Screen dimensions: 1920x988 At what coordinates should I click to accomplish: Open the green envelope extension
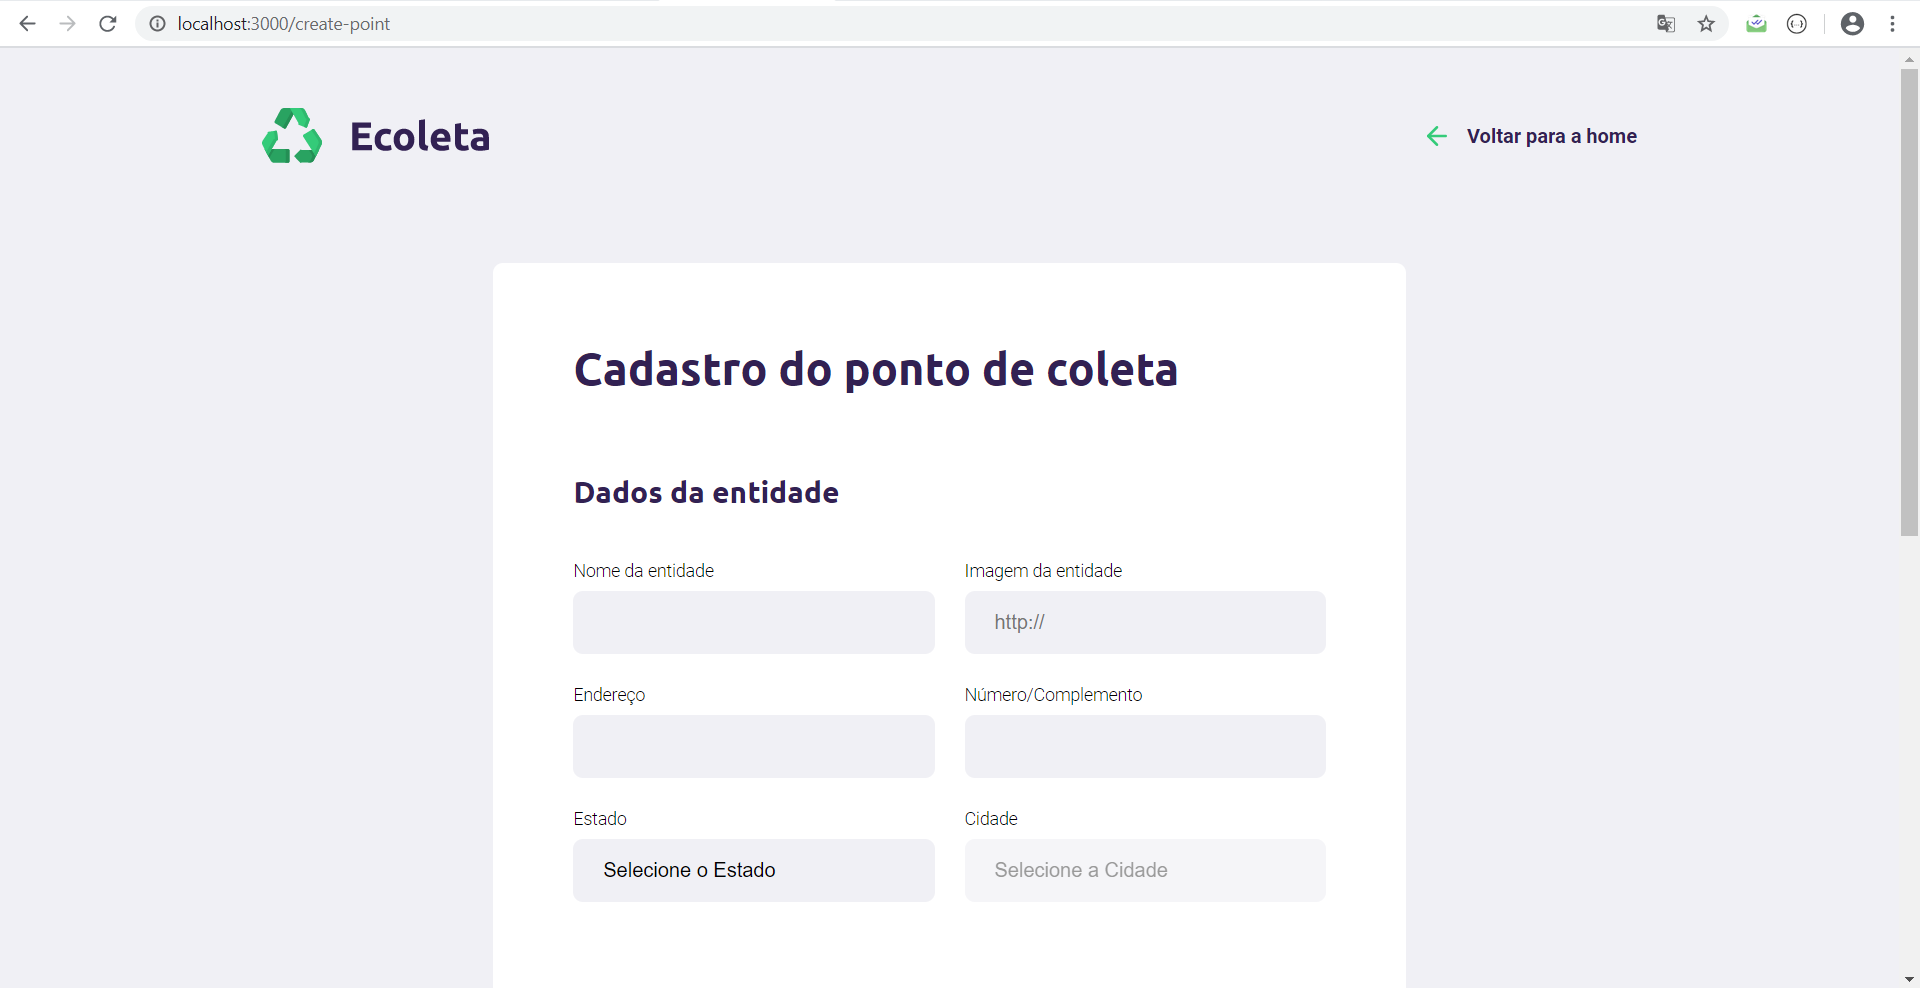pos(1757,24)
